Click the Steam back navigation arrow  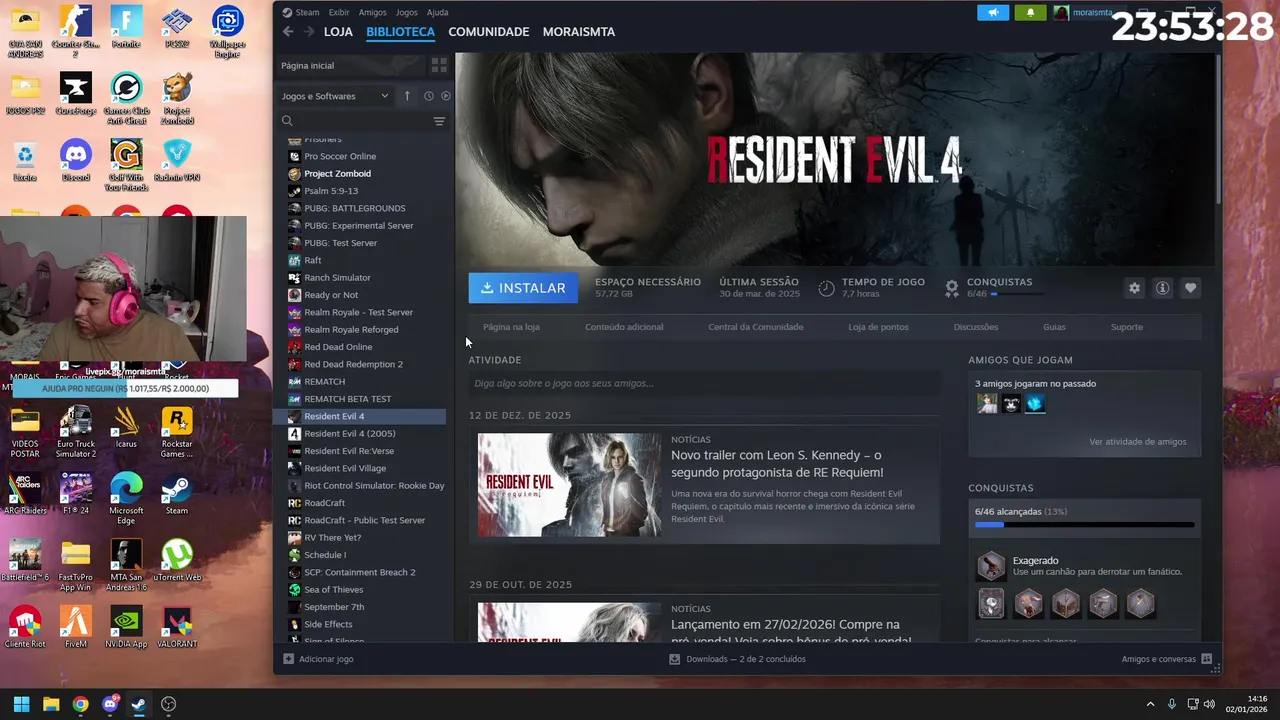(x=288, y=32)
